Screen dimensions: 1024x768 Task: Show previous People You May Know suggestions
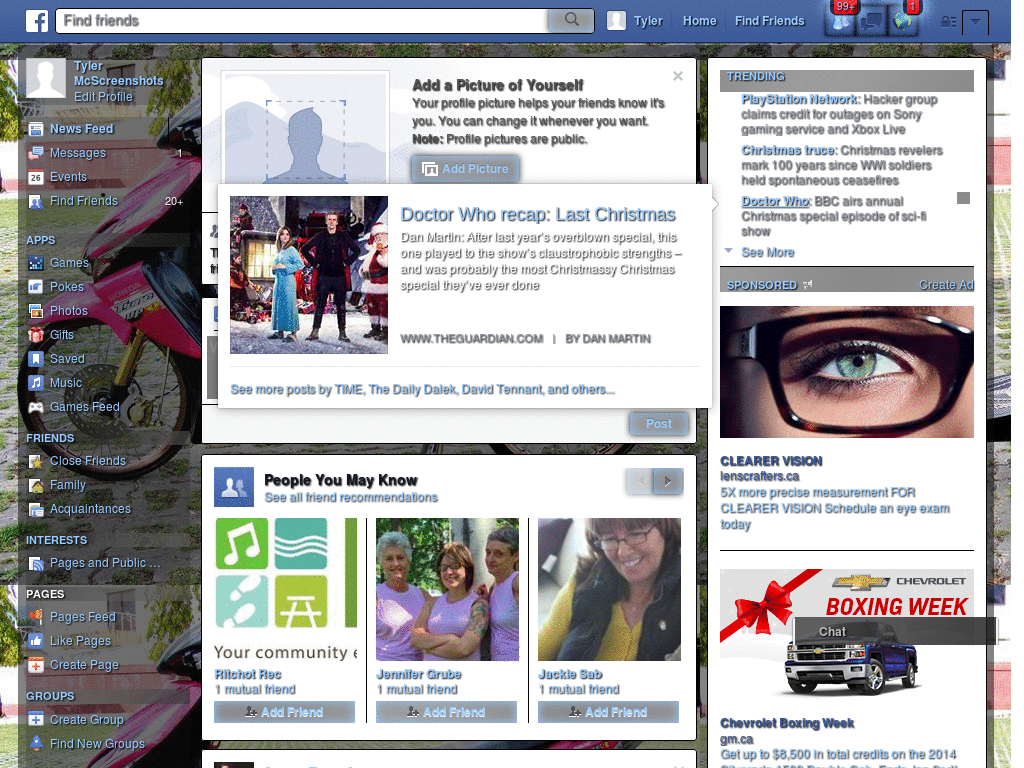point(640,482)
